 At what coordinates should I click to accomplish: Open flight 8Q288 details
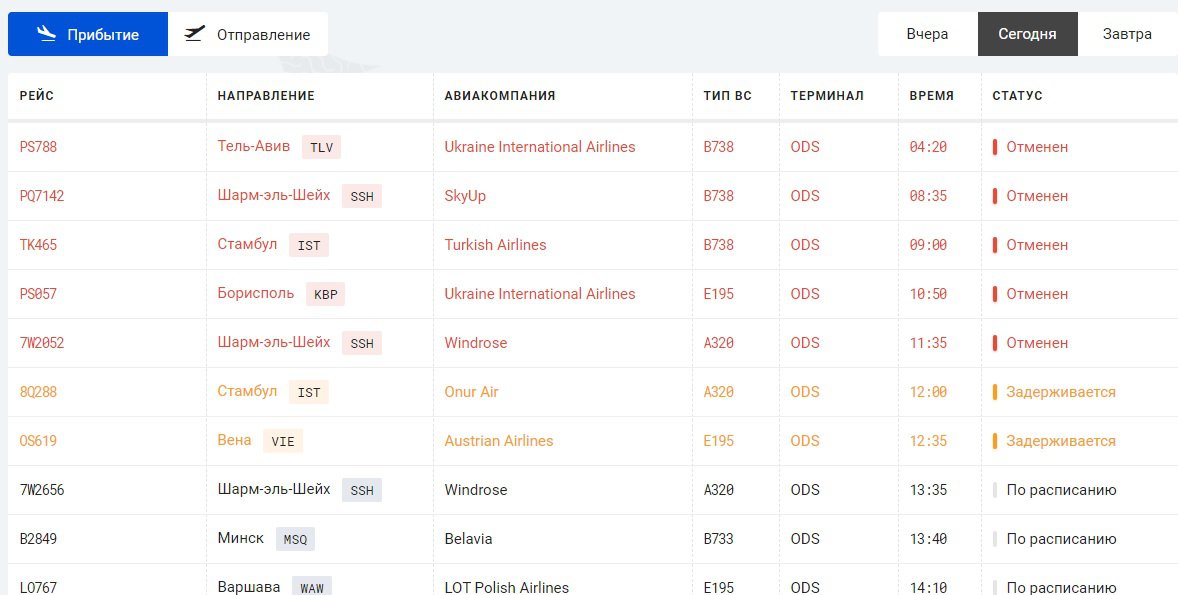coord(38,392)
